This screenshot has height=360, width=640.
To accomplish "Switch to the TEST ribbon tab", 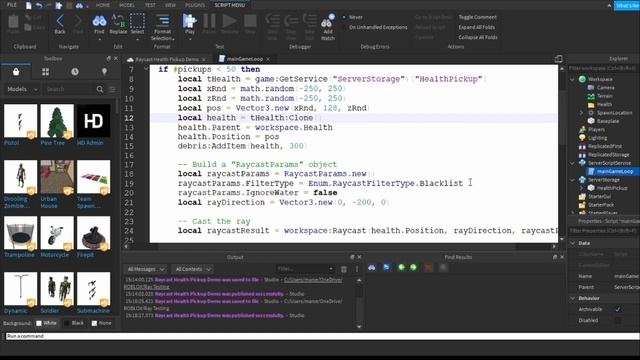I will tap(150, 5).
